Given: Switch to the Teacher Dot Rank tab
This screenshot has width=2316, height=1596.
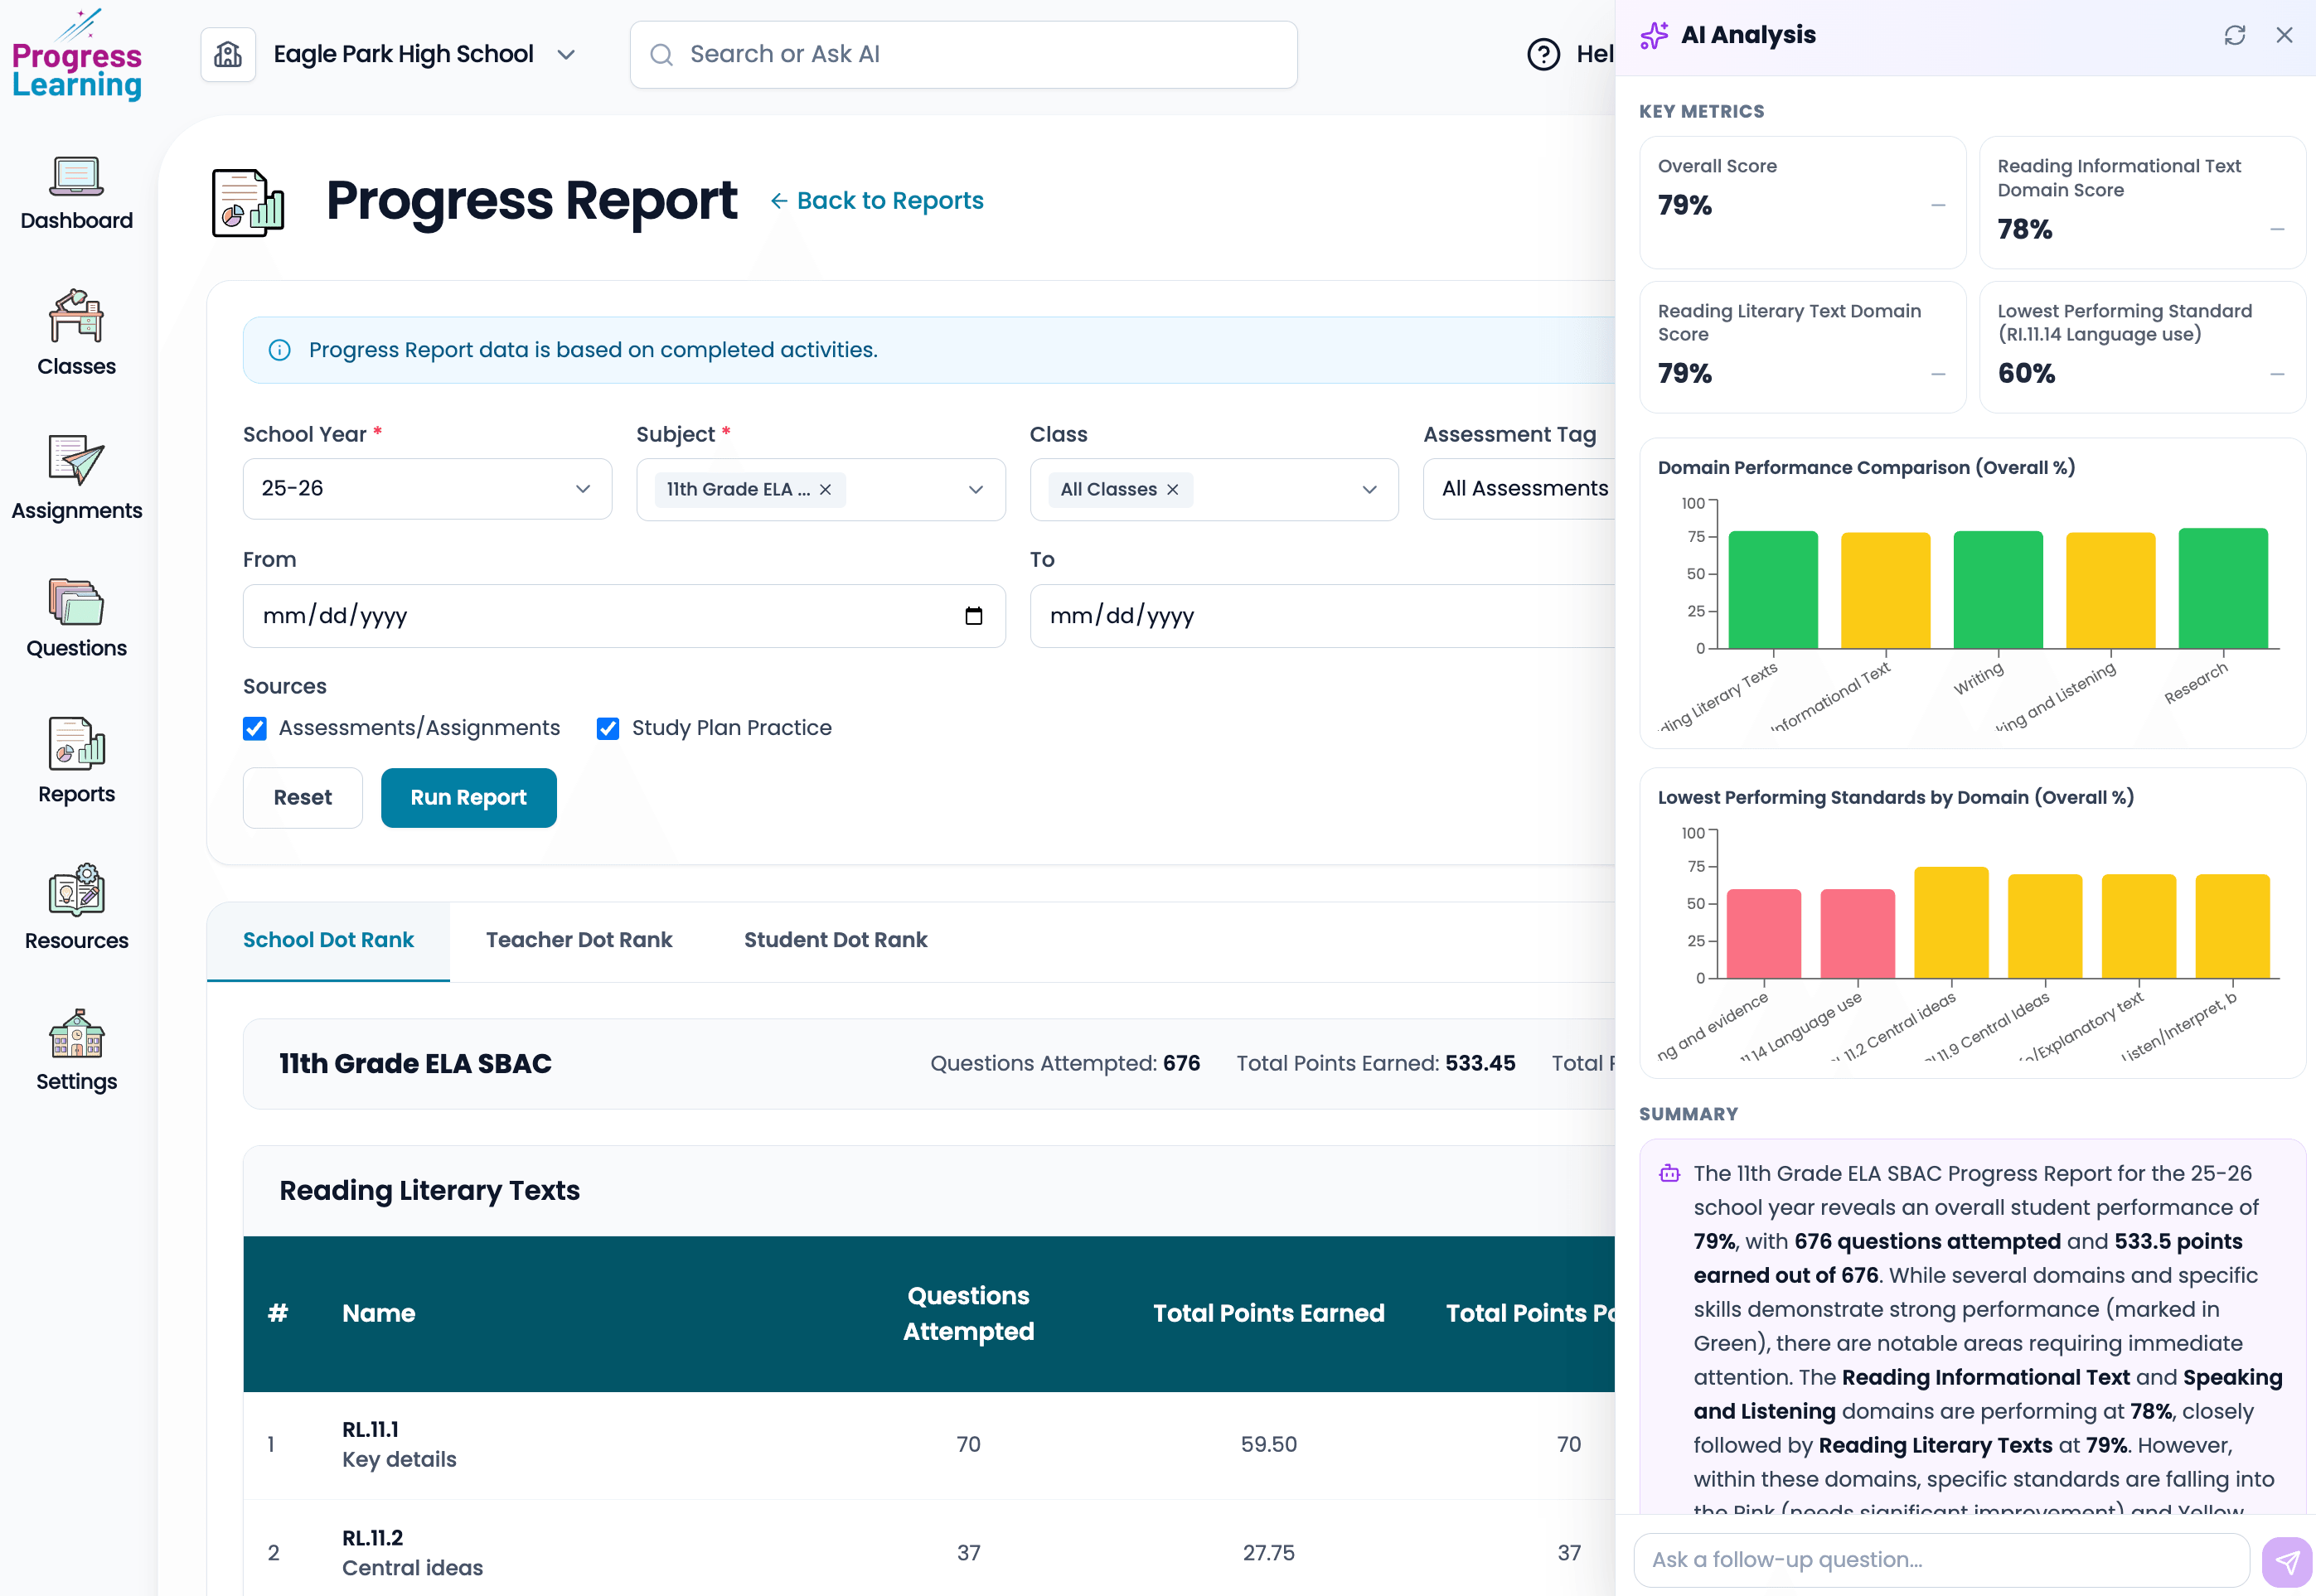Looking at the screenshot, I should coord(579,940).
